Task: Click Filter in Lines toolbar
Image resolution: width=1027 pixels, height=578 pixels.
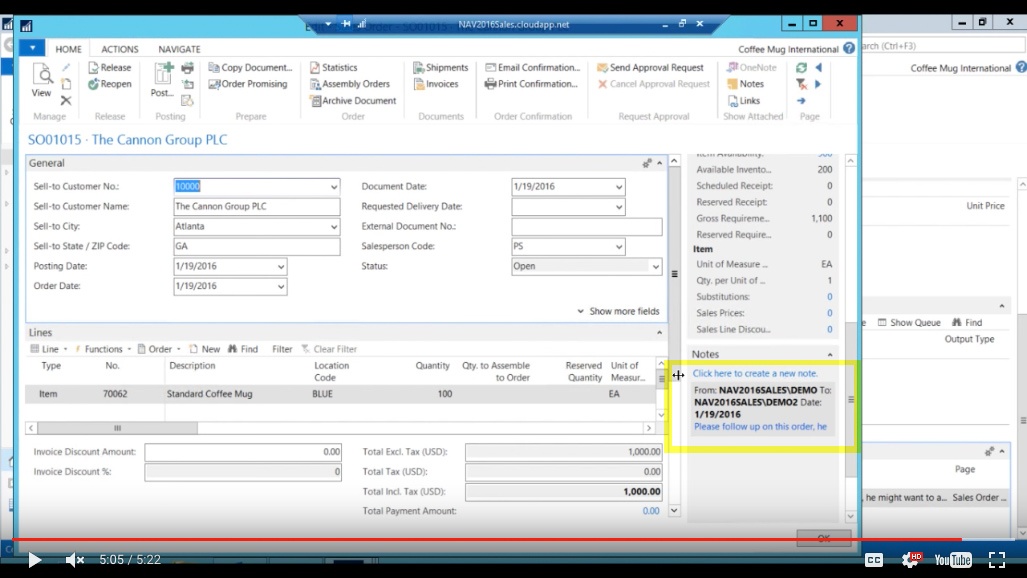Action: [282, 349]
